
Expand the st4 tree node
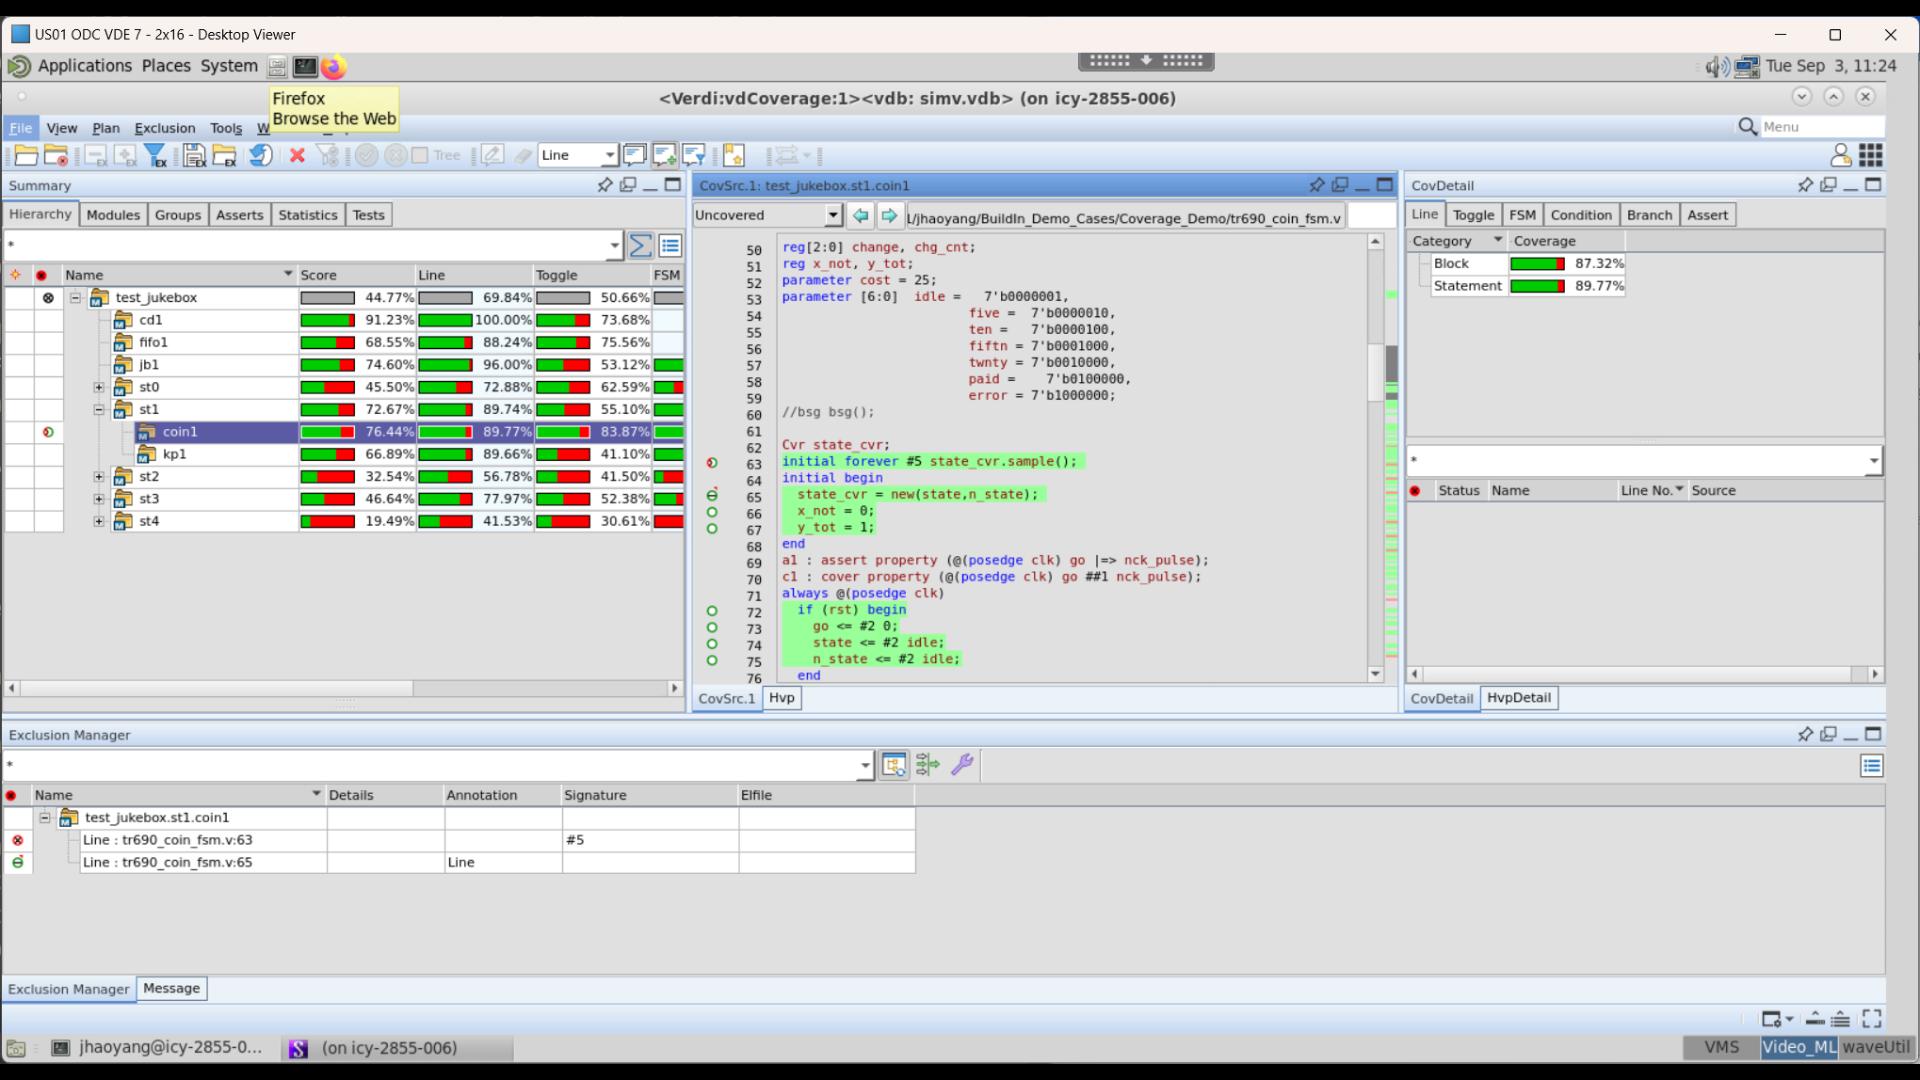99,521
